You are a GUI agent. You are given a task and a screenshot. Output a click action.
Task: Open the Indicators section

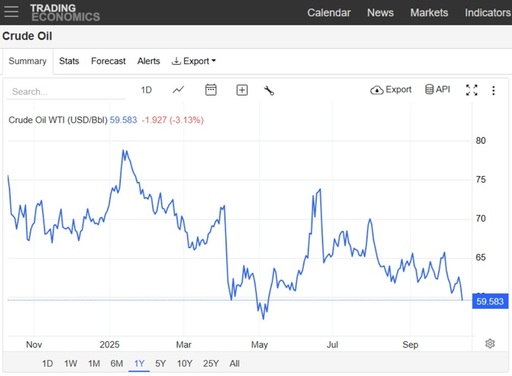coord(488,13)
